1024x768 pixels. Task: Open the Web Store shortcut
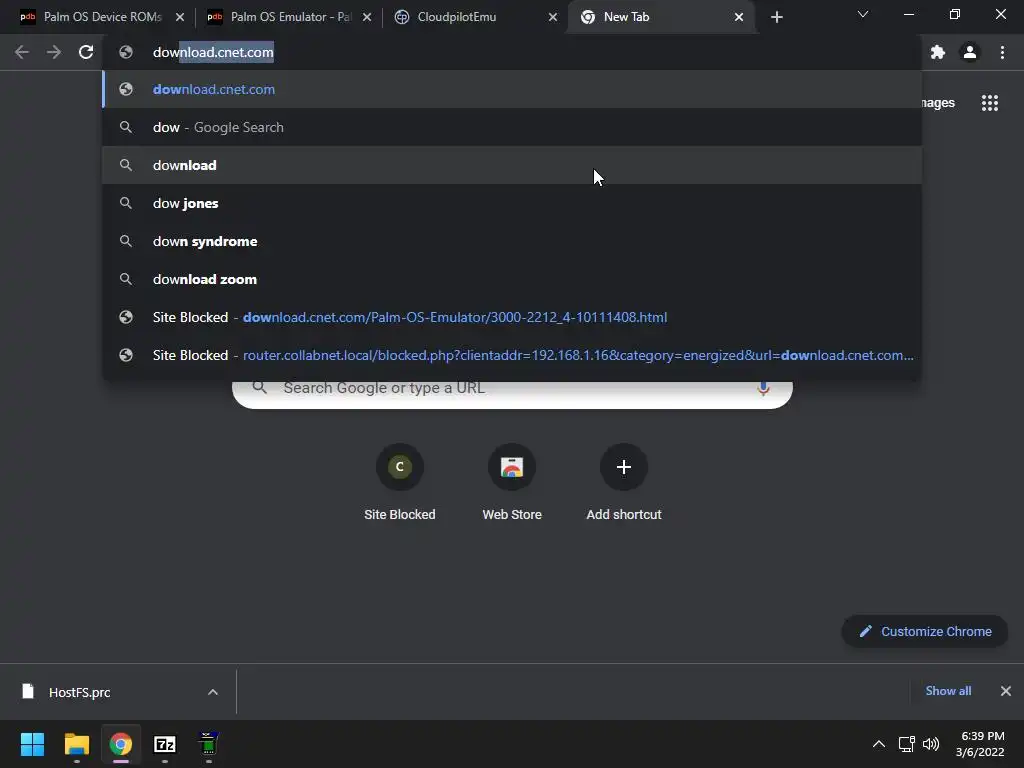point(512,482)
